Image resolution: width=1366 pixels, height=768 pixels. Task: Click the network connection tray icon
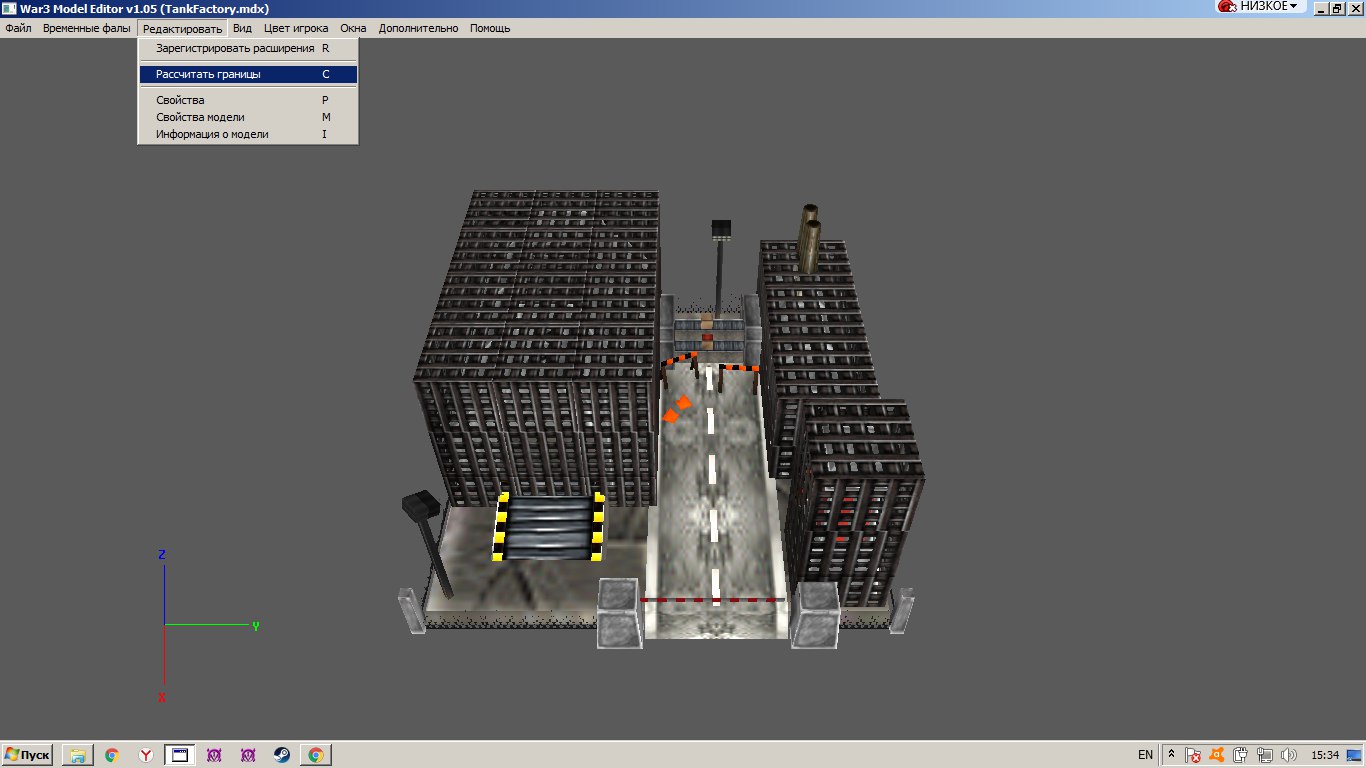click(1264, 755)
